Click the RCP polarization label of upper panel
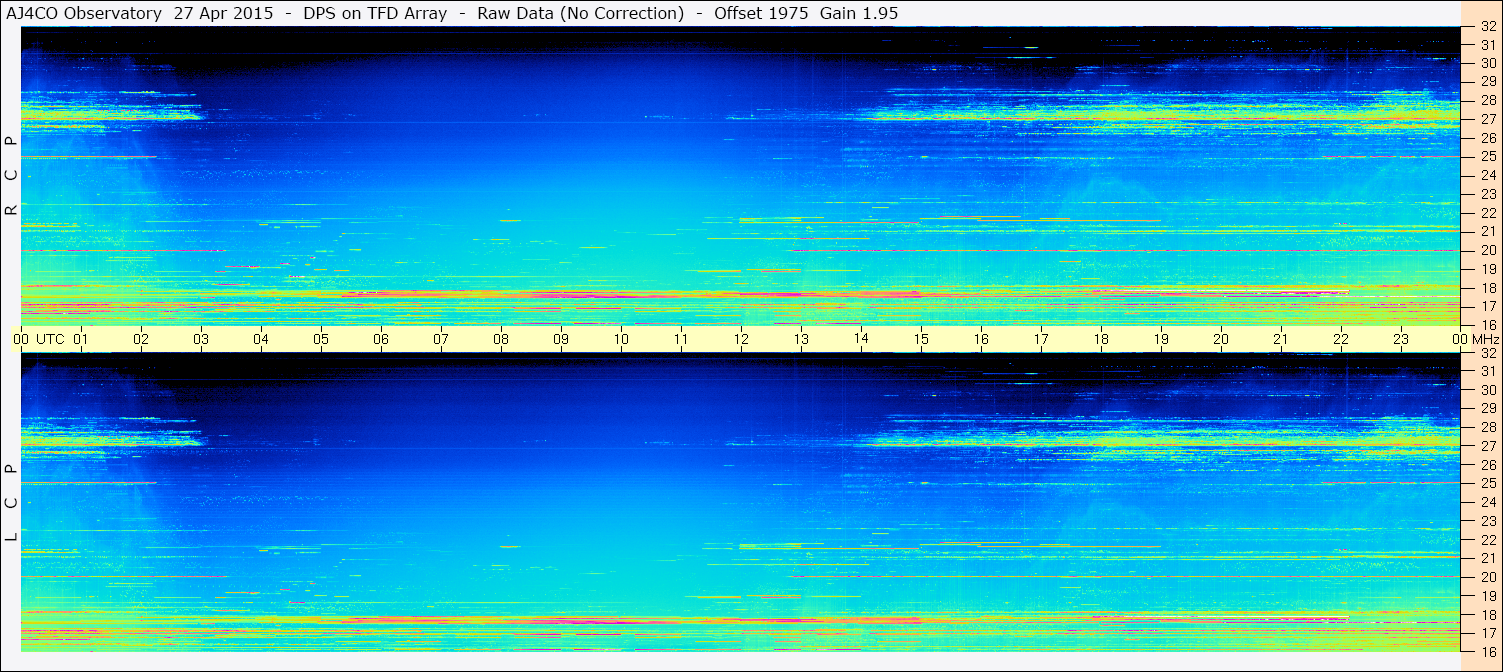 coord(11,175)
